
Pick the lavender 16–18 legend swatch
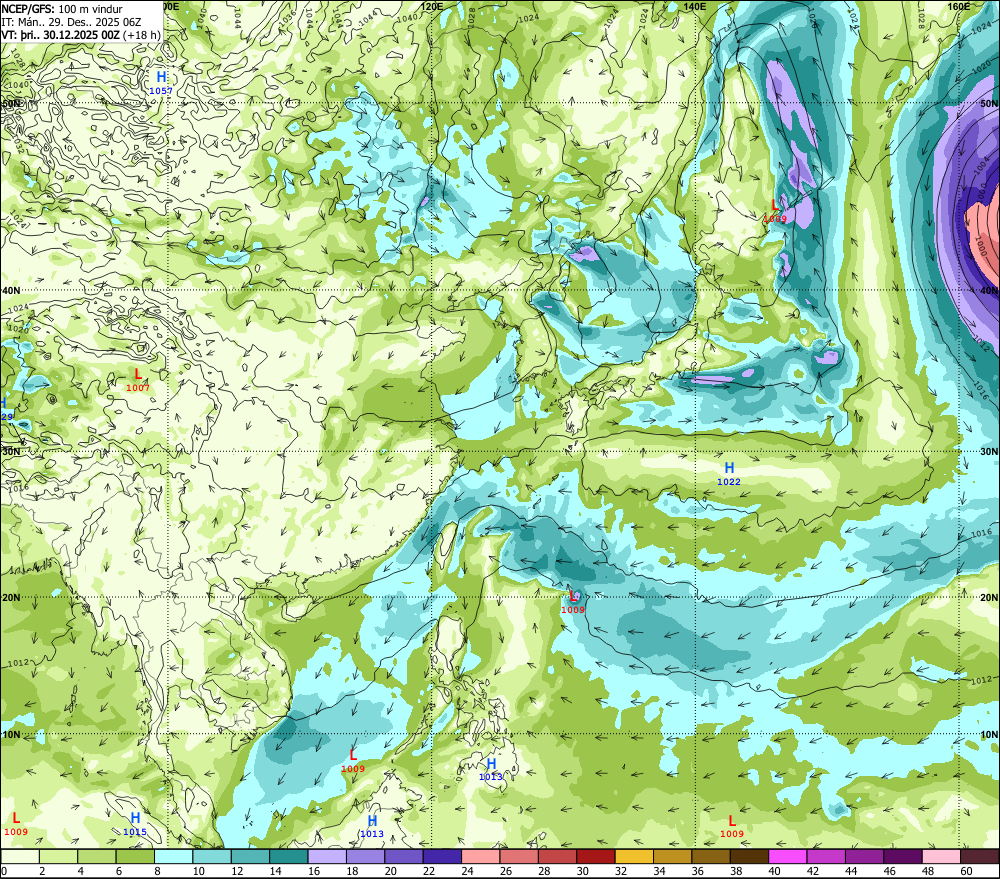pos(327,856)
